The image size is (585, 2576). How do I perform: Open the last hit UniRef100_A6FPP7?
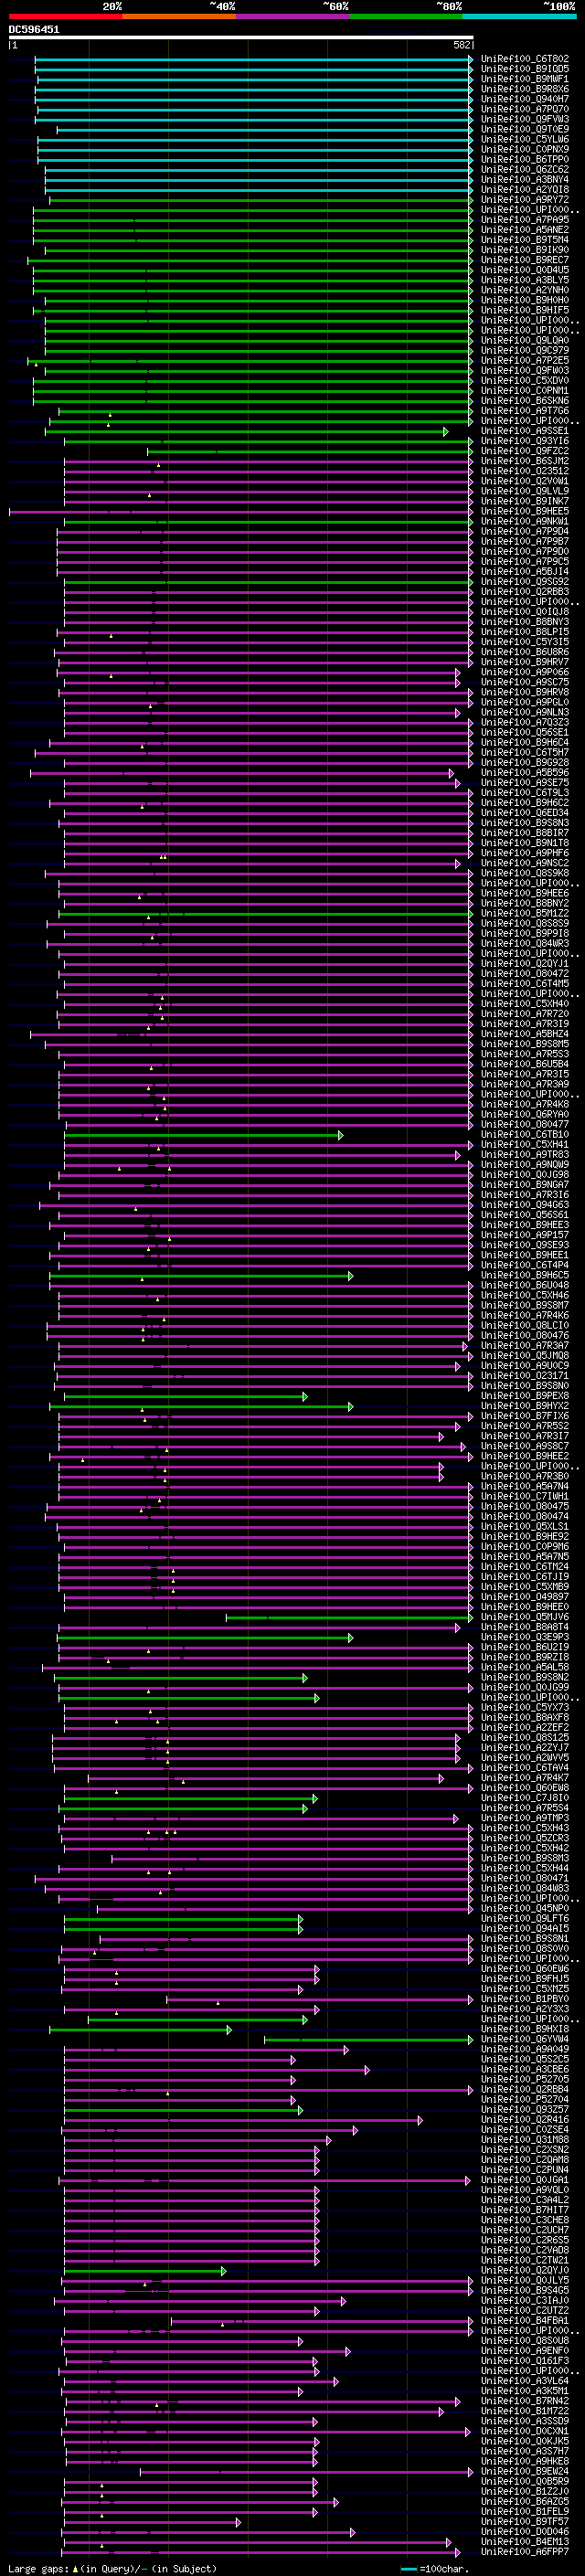(x=525, y=2552)
